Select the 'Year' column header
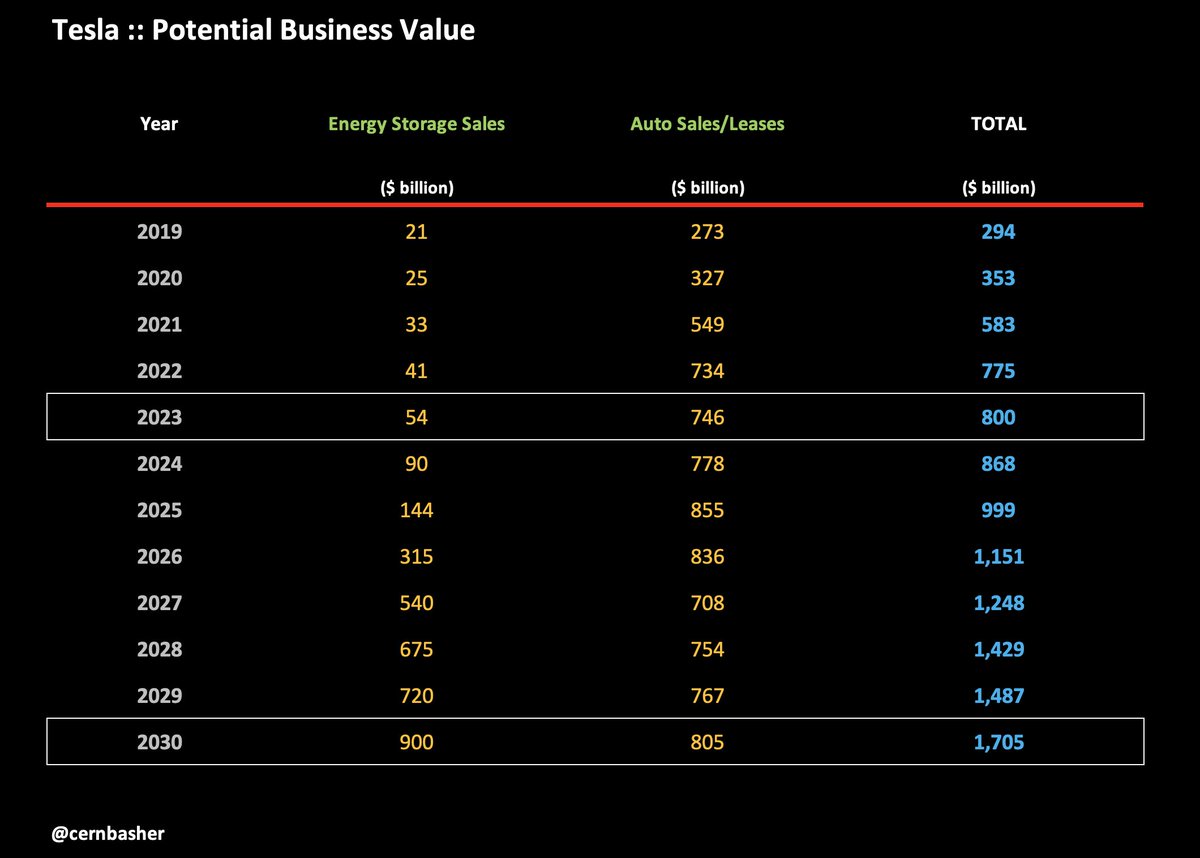This screenshot has height=858, width=1200. [x=159, y=124]
